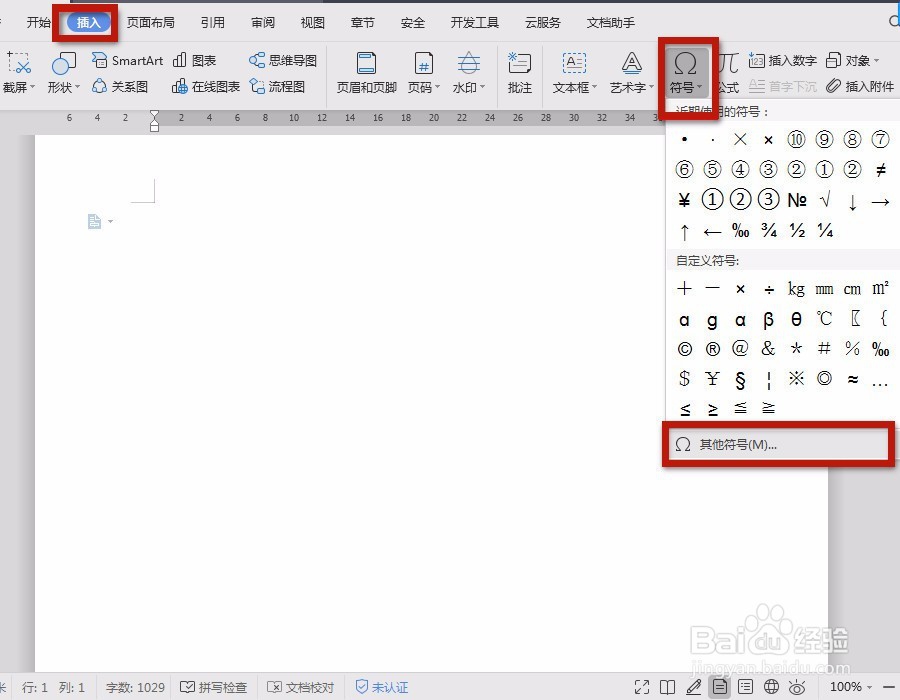
Task: Click the 字数: 1029 word count
Action: (135, 687)
